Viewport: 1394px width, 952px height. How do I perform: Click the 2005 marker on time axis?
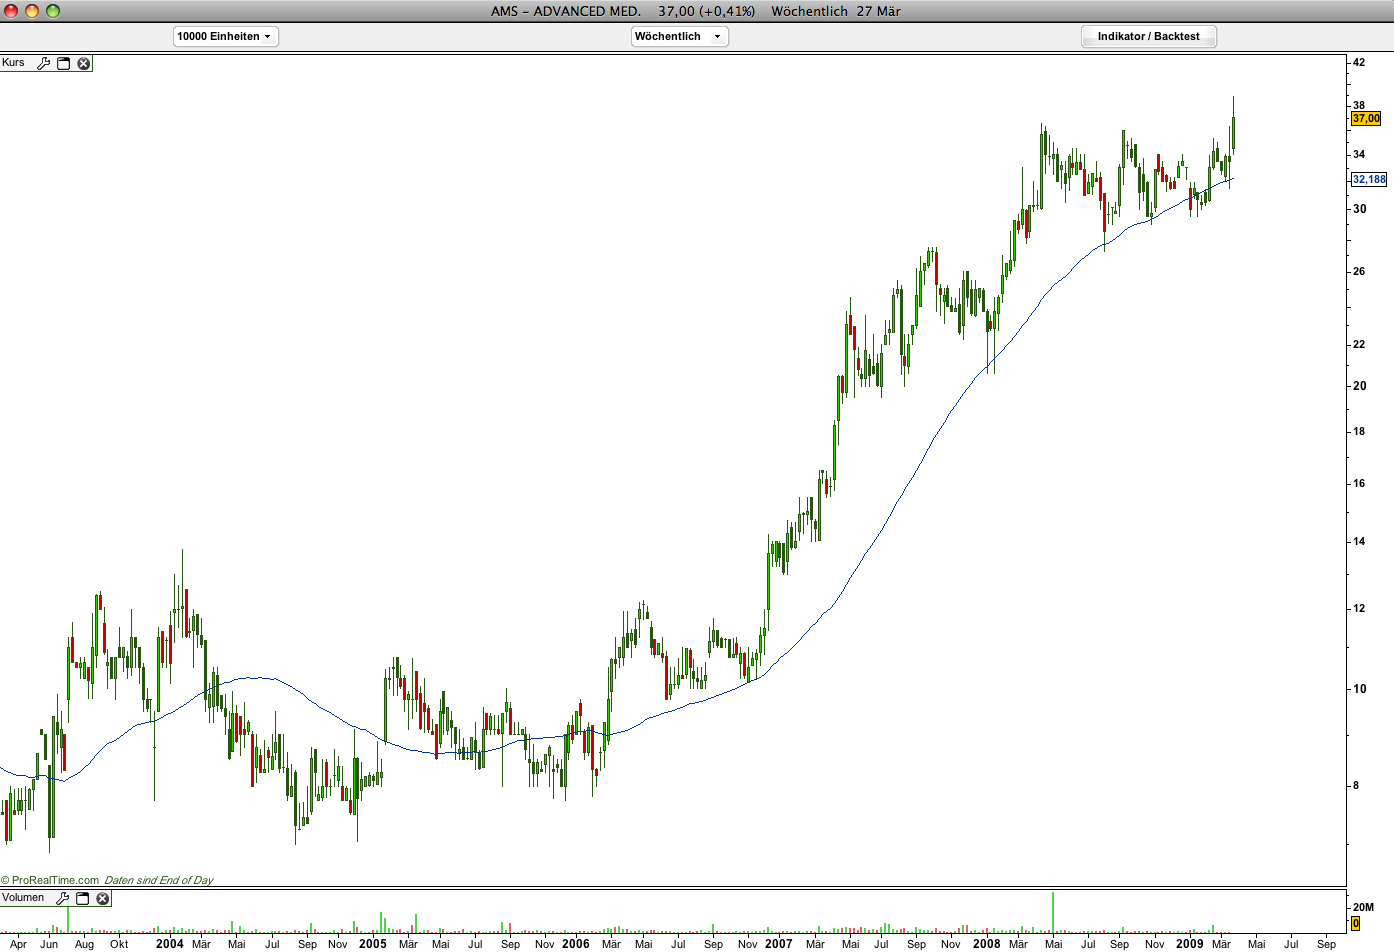(373, 944)
